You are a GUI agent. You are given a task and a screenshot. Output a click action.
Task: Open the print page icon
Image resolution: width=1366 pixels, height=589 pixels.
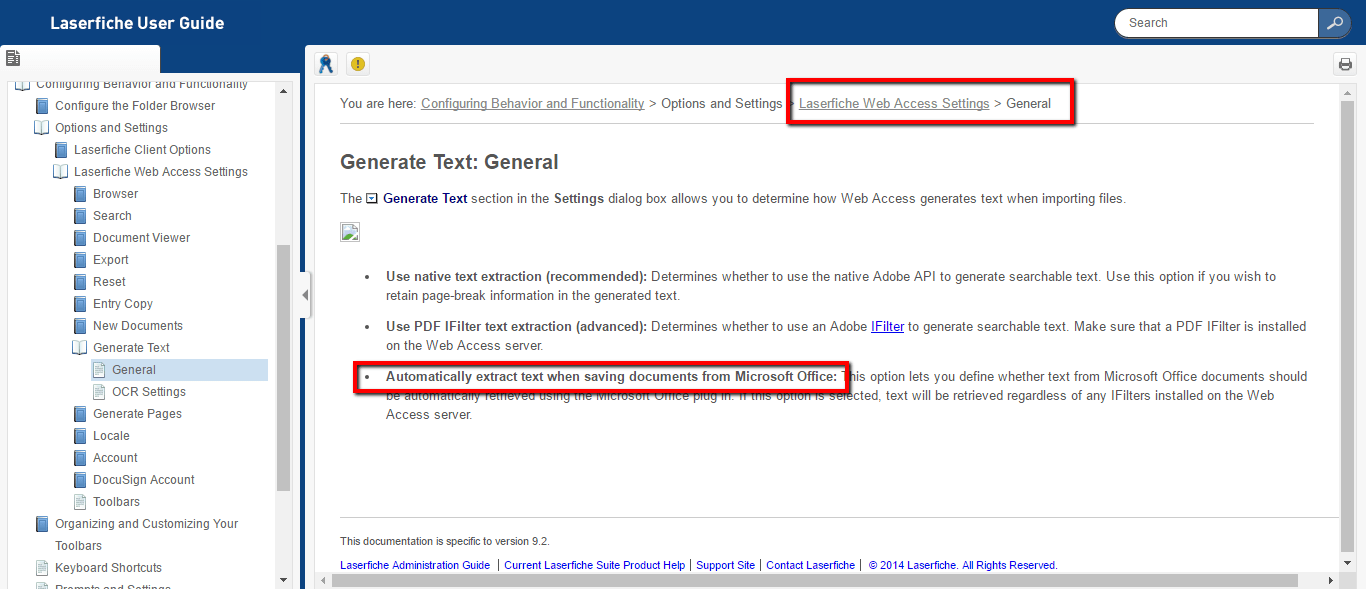coord(1345,65)
